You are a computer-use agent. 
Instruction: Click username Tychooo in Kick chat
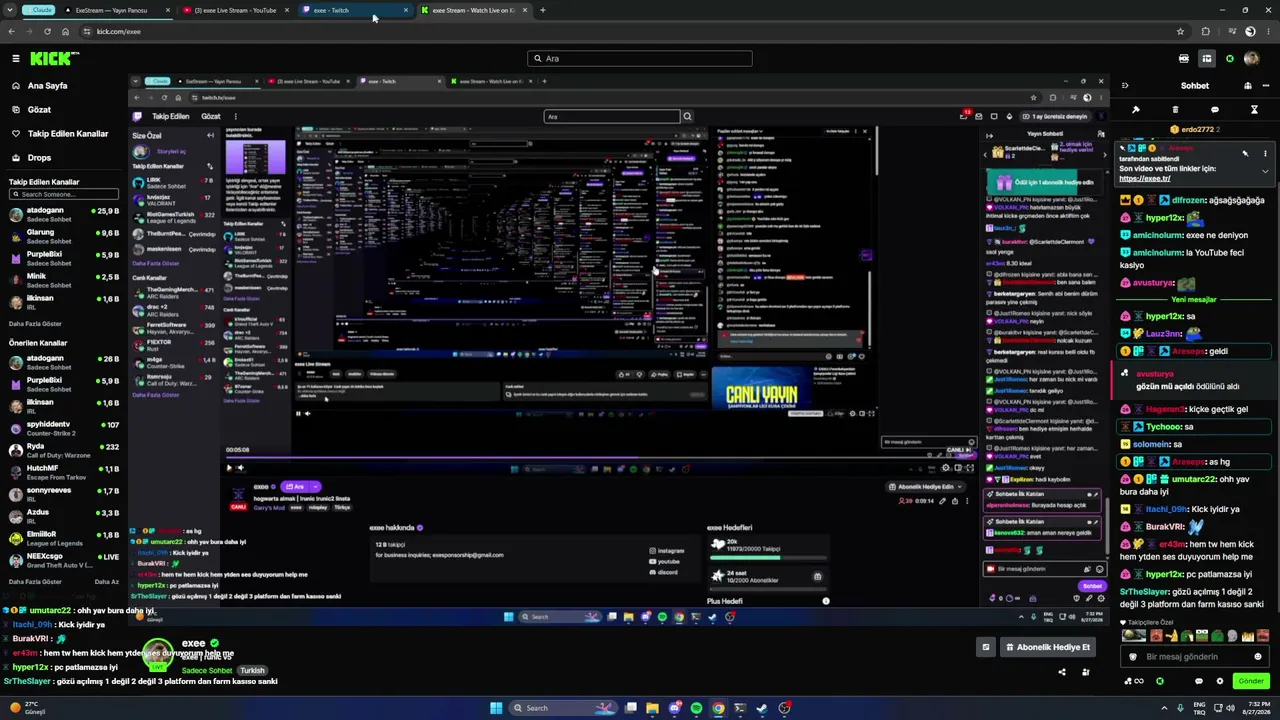[1164, 427]
